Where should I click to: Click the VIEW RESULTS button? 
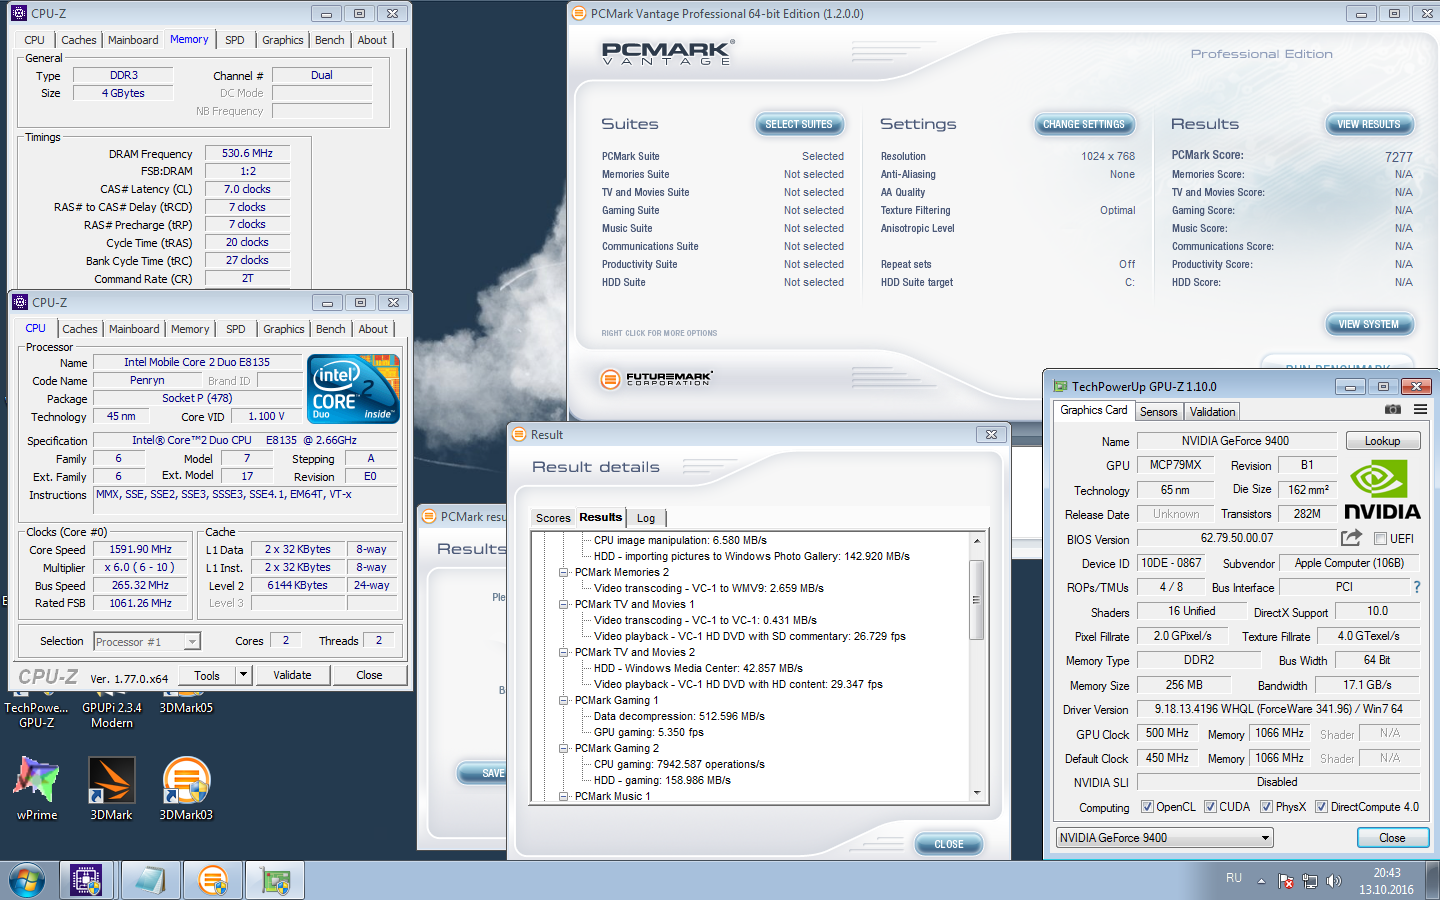click(1369, 124)
